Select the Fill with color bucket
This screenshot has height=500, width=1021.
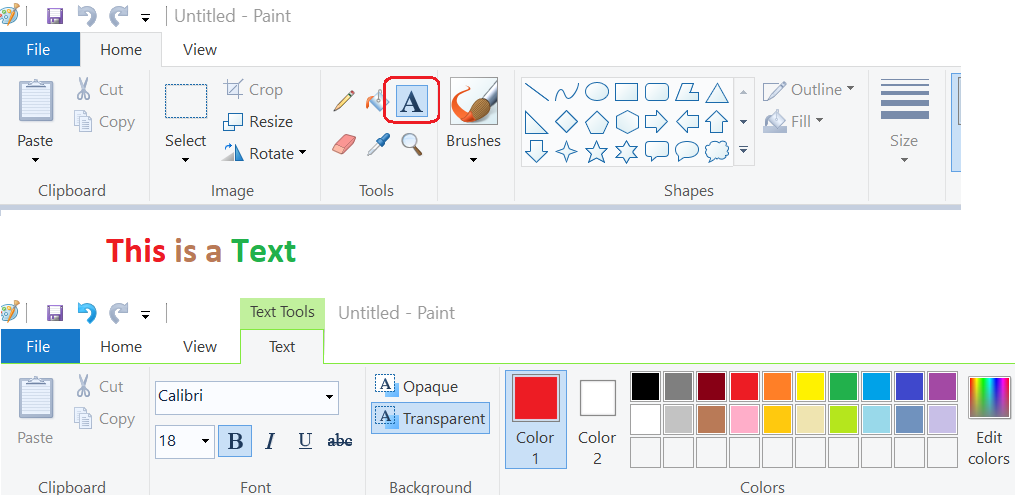point(377,100)
